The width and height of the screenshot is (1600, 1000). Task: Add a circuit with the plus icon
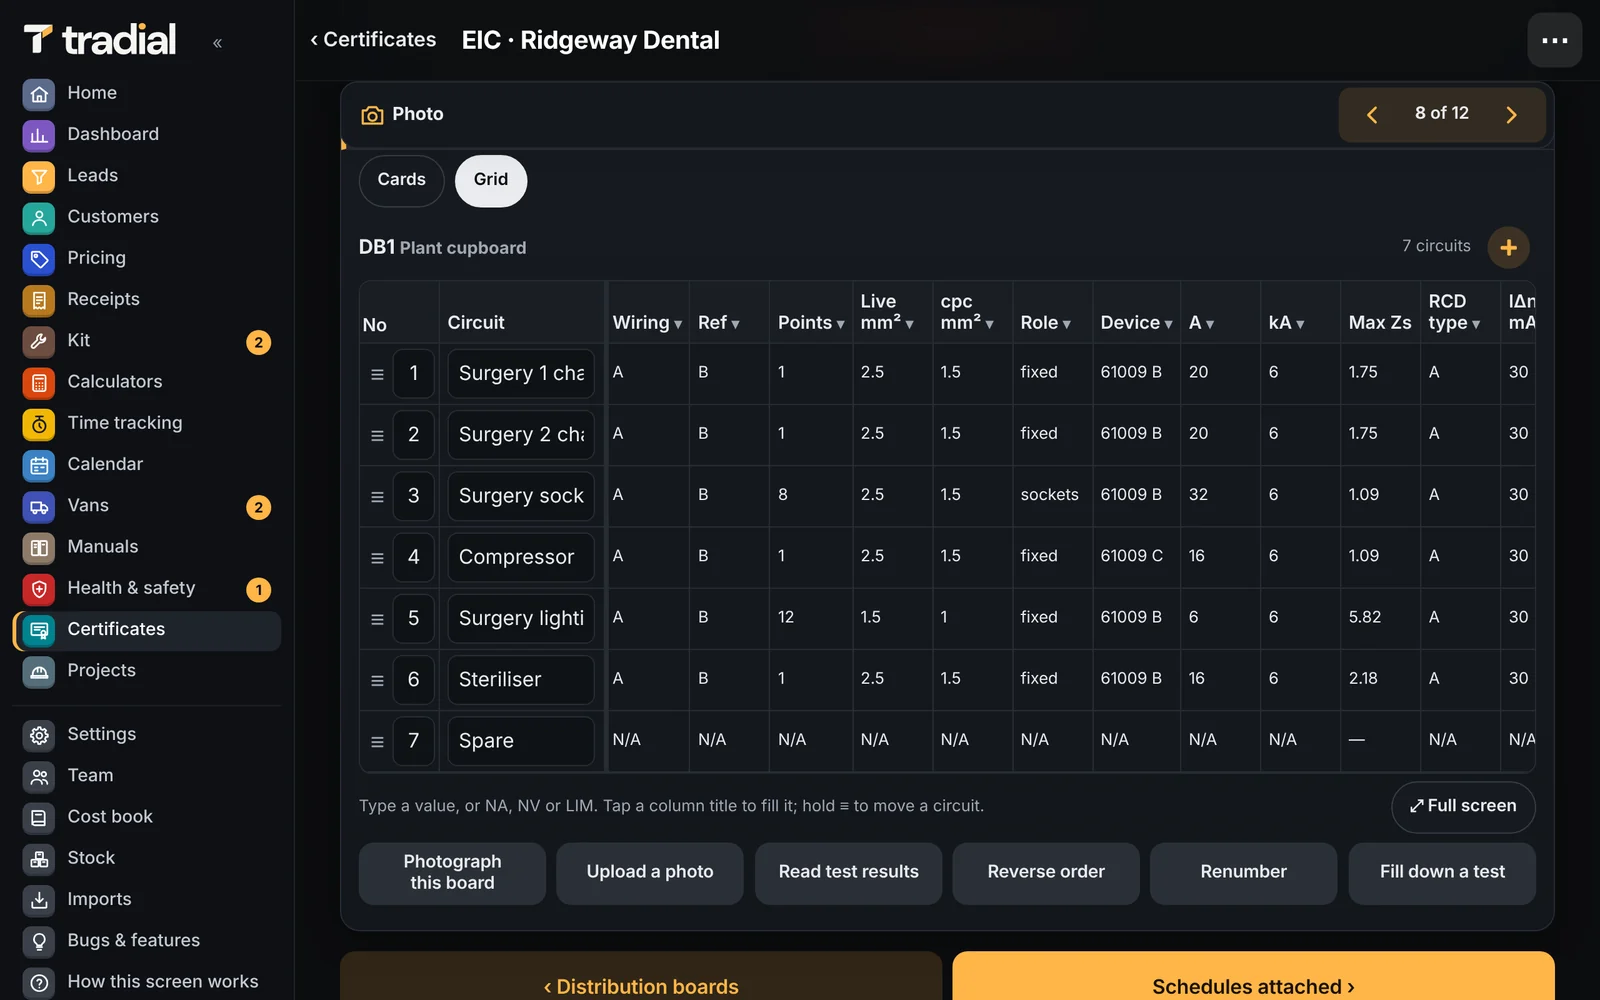(x=1508, y=247)
